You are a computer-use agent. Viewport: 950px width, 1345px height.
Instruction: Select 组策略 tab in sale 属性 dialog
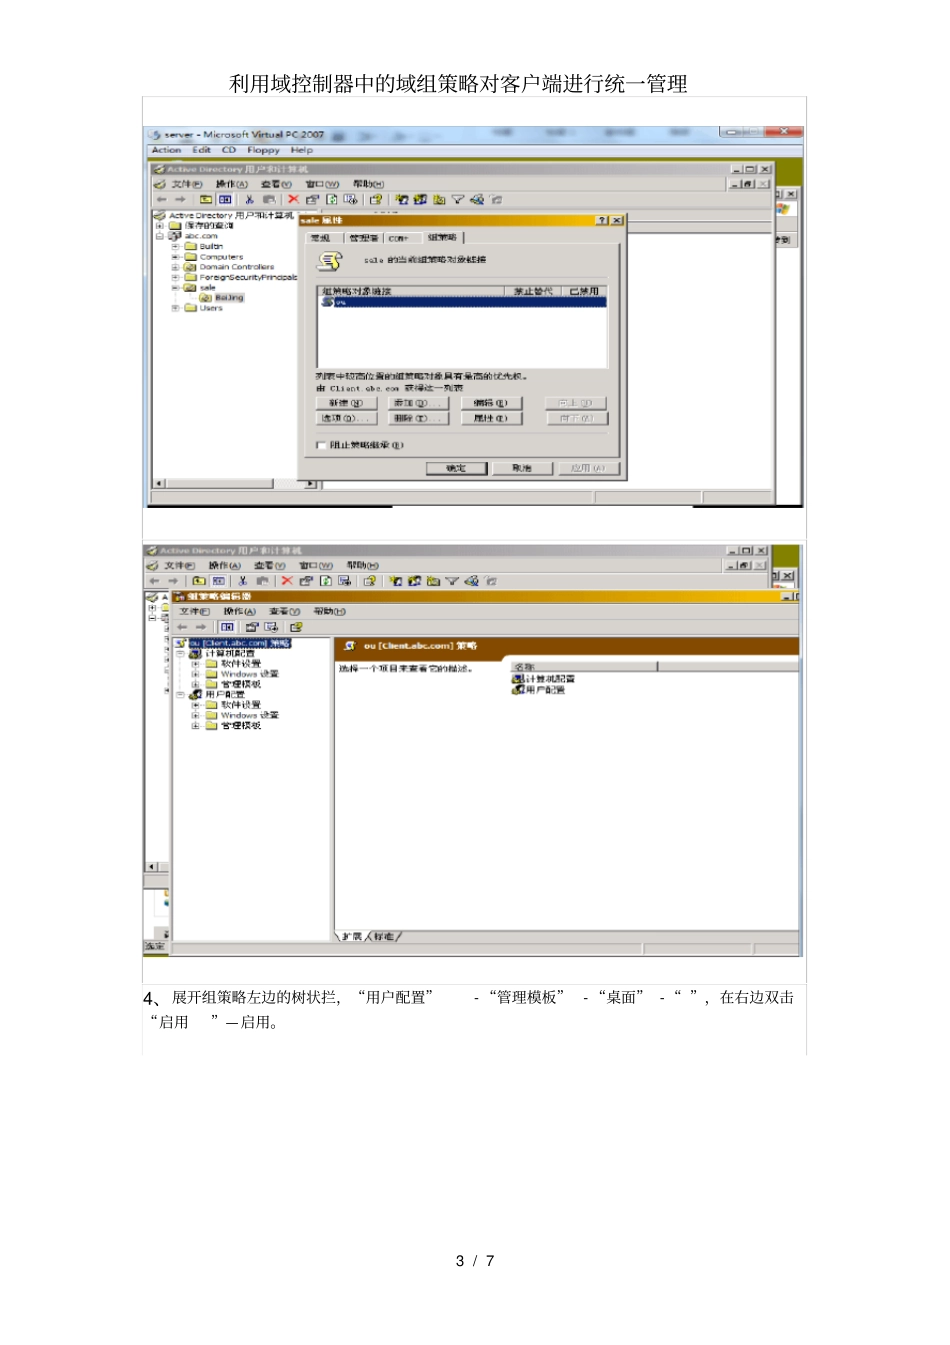[442, 237]
